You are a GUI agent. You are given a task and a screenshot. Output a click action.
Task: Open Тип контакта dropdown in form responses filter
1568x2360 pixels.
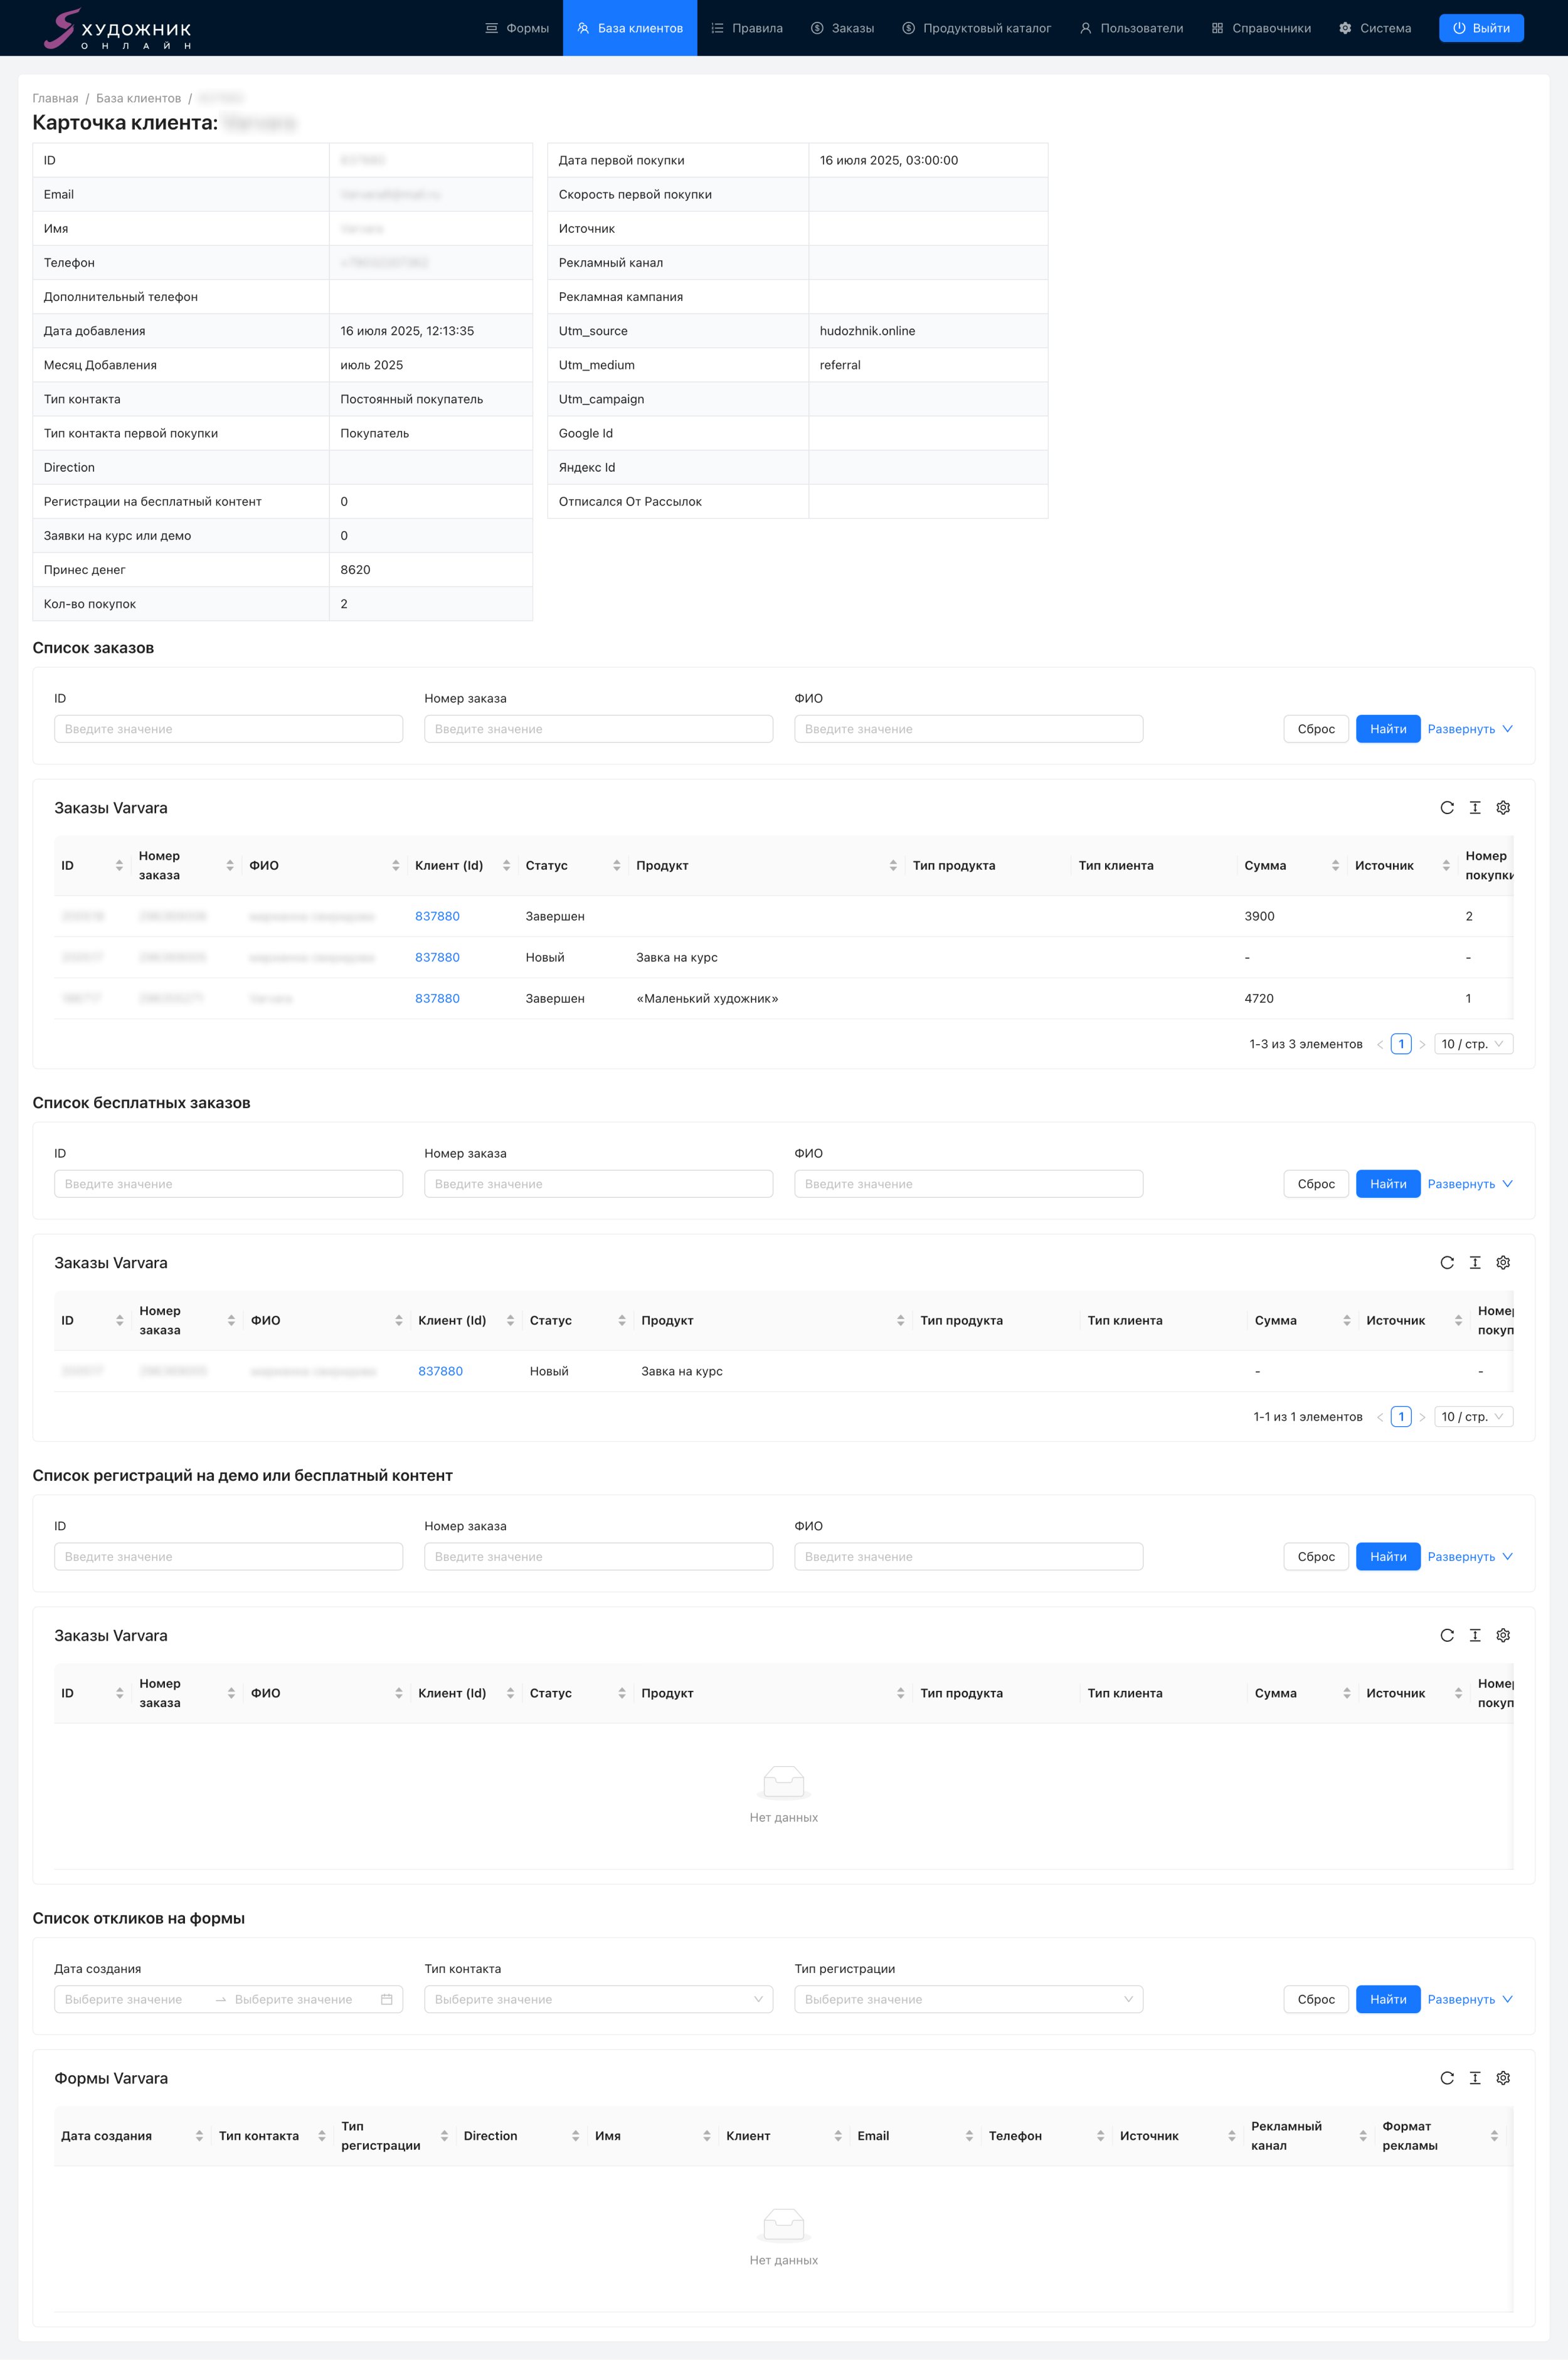[x=598, y=2000]
